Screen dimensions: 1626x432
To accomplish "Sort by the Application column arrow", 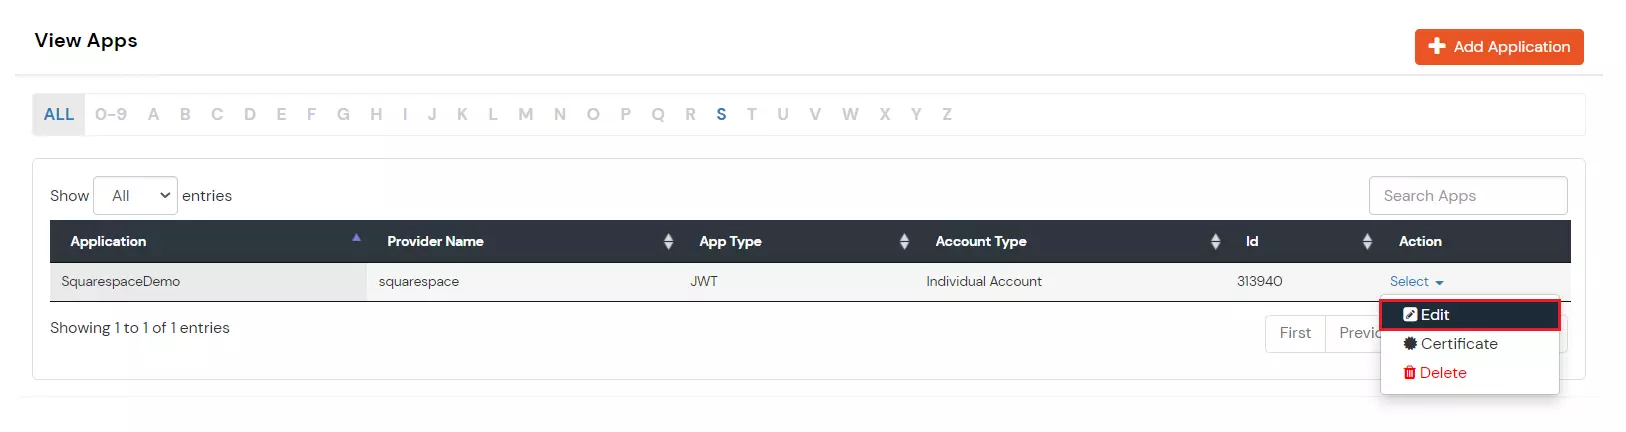I will [x=356, y=239].
